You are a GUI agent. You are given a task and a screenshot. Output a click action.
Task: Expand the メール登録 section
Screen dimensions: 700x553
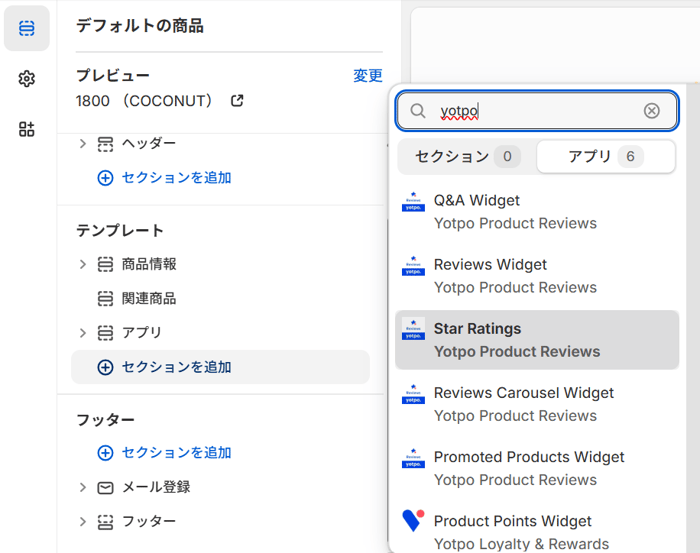click(83, 487)
